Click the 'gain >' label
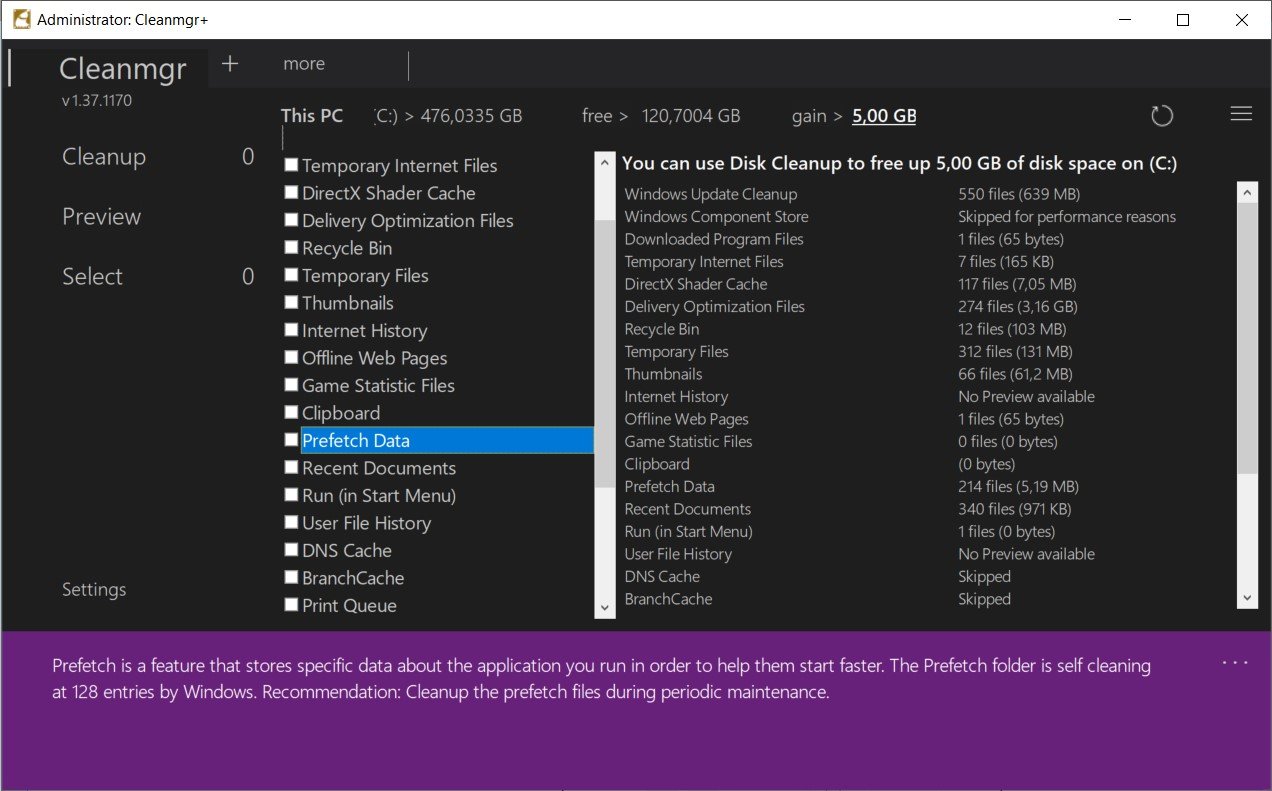 [x=817, y=116]
